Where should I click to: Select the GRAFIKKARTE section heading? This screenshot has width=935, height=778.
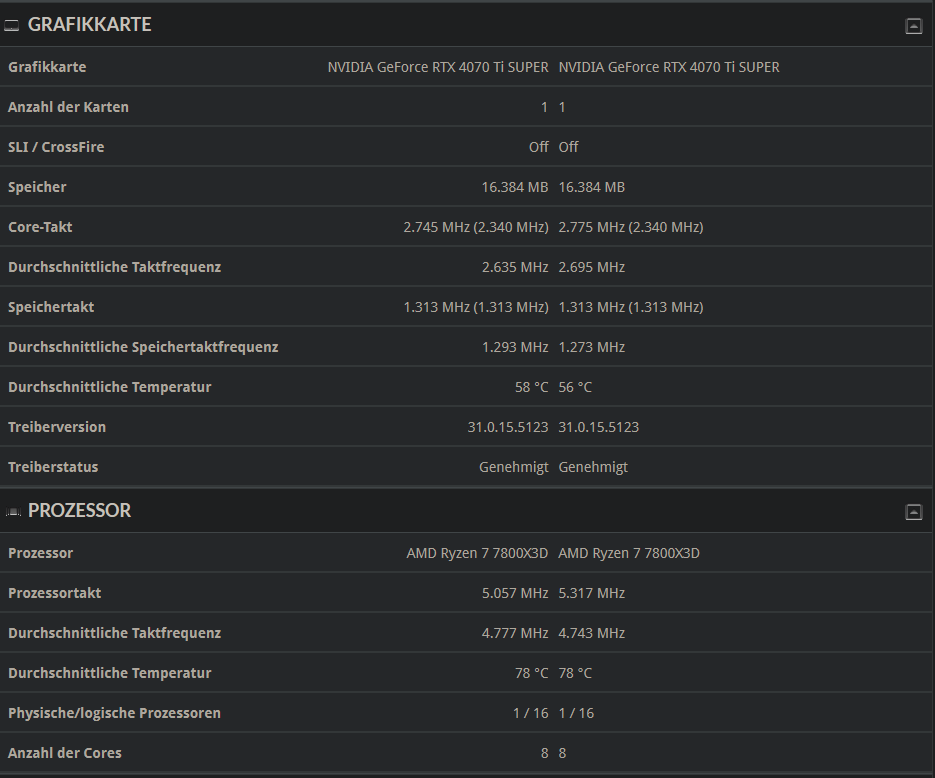click(89, 24)
